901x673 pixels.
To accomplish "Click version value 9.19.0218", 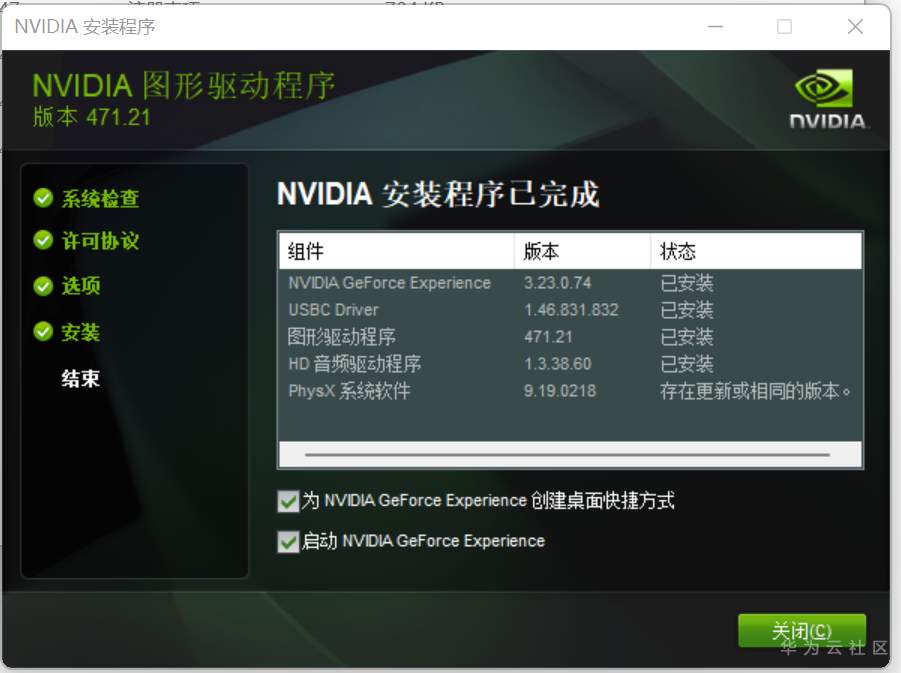I will 560,391.
